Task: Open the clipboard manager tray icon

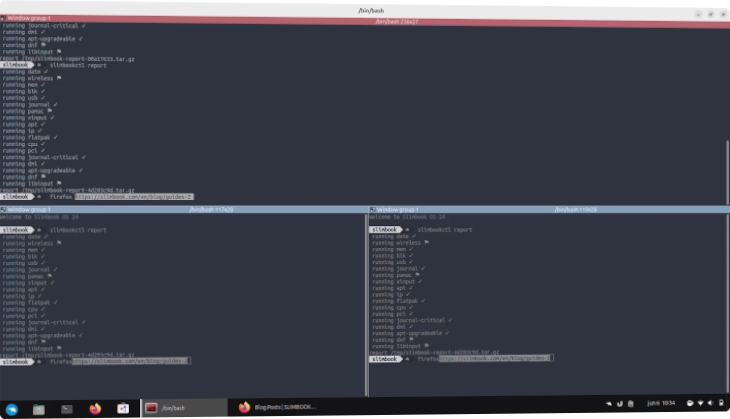Action: tap(630, 404)
